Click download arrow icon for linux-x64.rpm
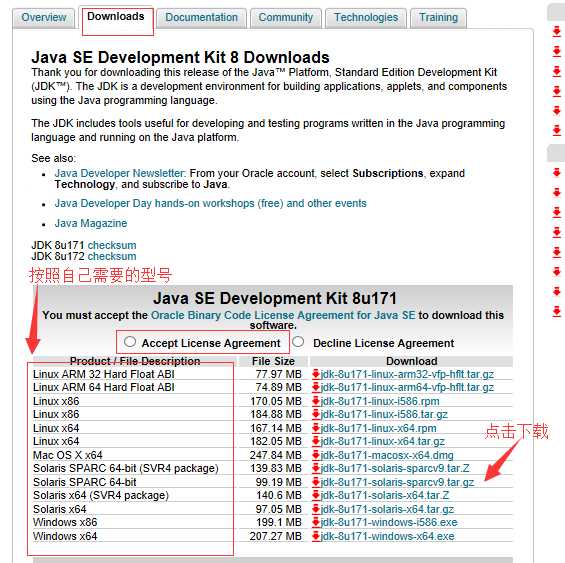Viewport: 565px width, 563px height. 316,428
